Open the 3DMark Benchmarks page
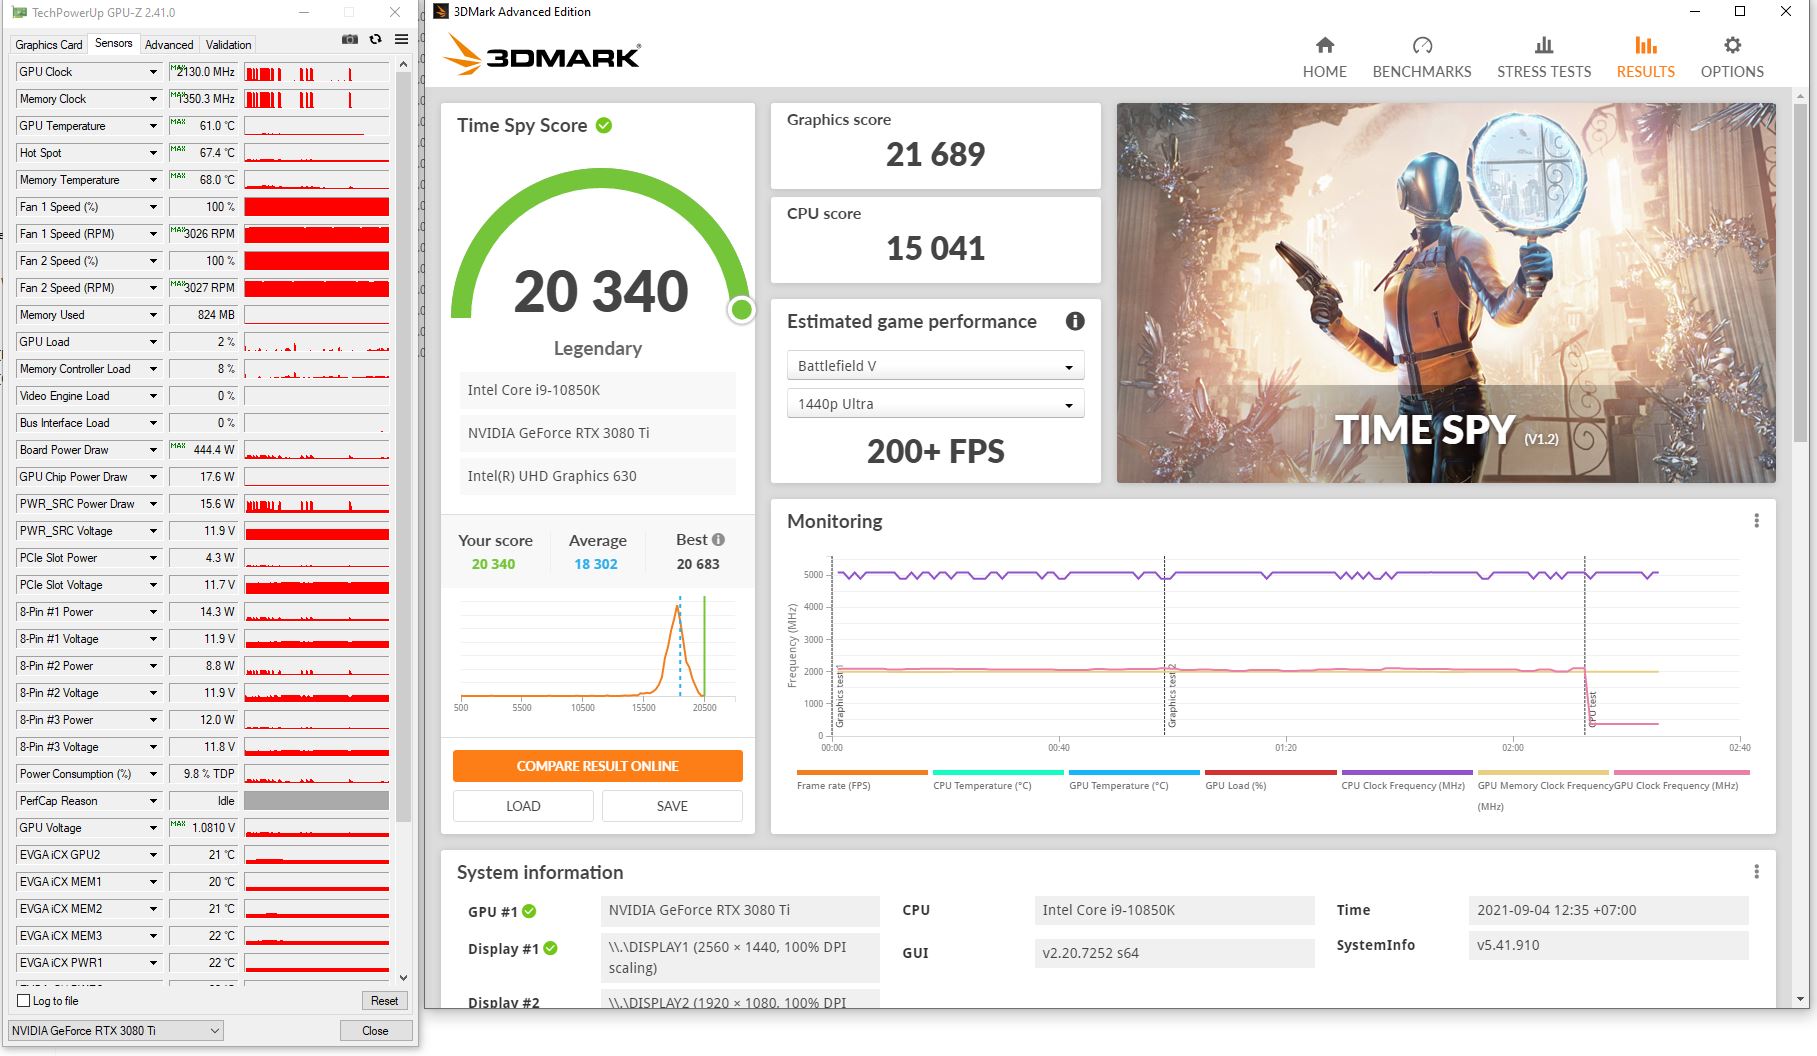The width and height of the screenshot is (1817, 1056). [x=1422, y=58]
